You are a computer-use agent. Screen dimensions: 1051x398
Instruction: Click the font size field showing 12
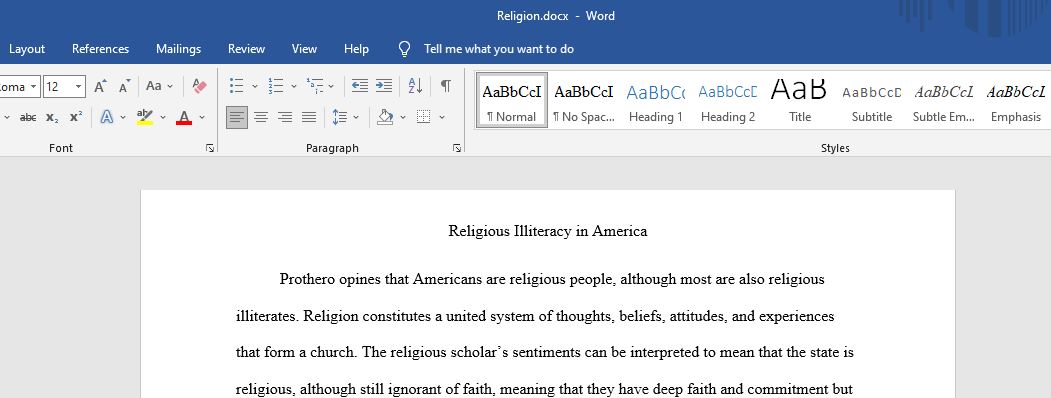58,86
